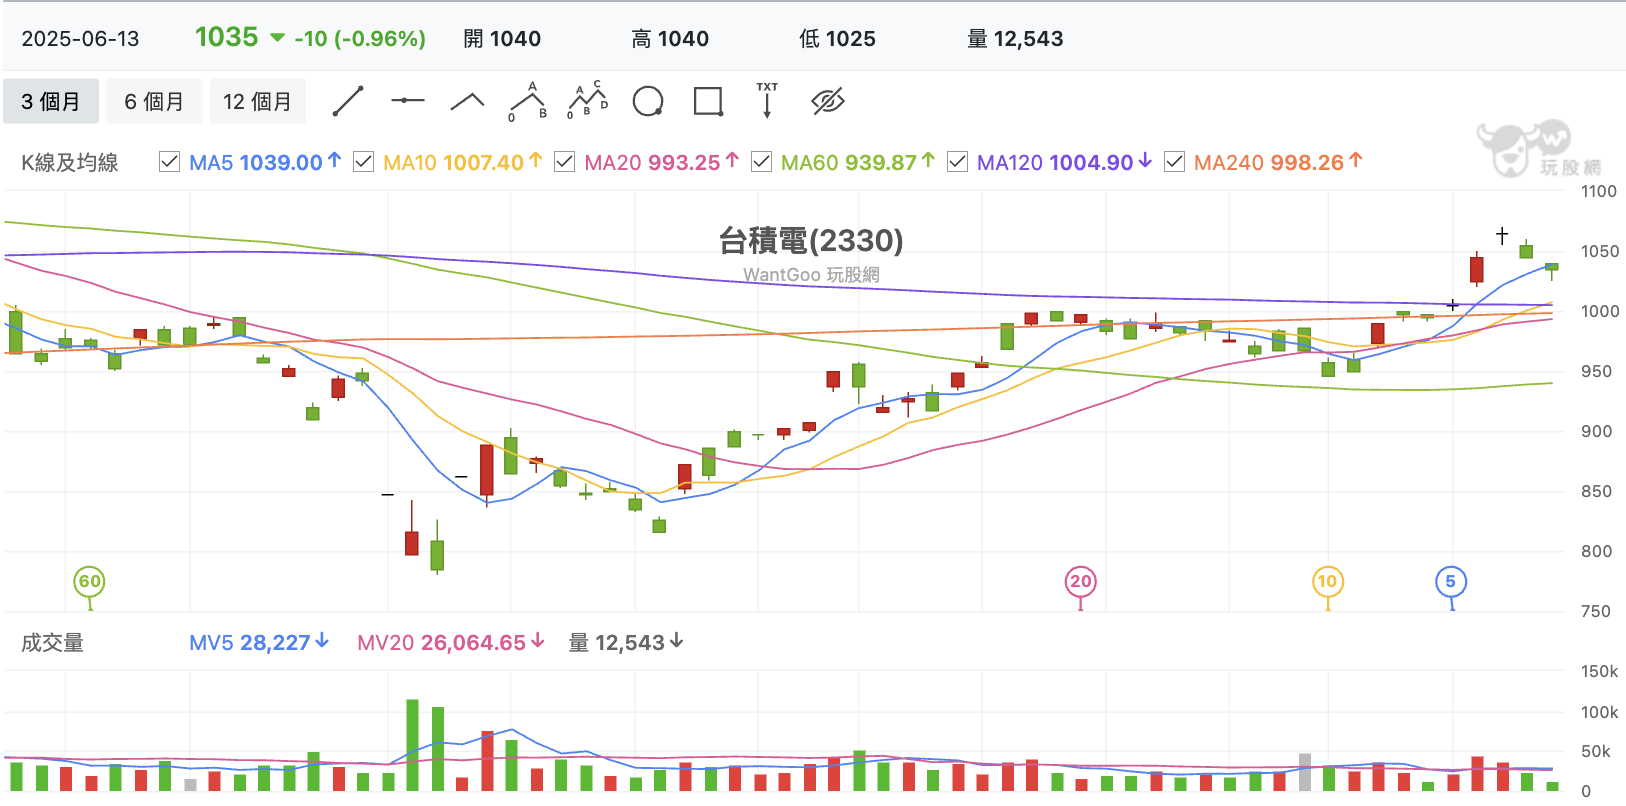Uncheck the MA120 moving average checkbox
Image resolution: width=1626 pixels, height=806 pixels.
pyautogui.click(x=958, y=162)
